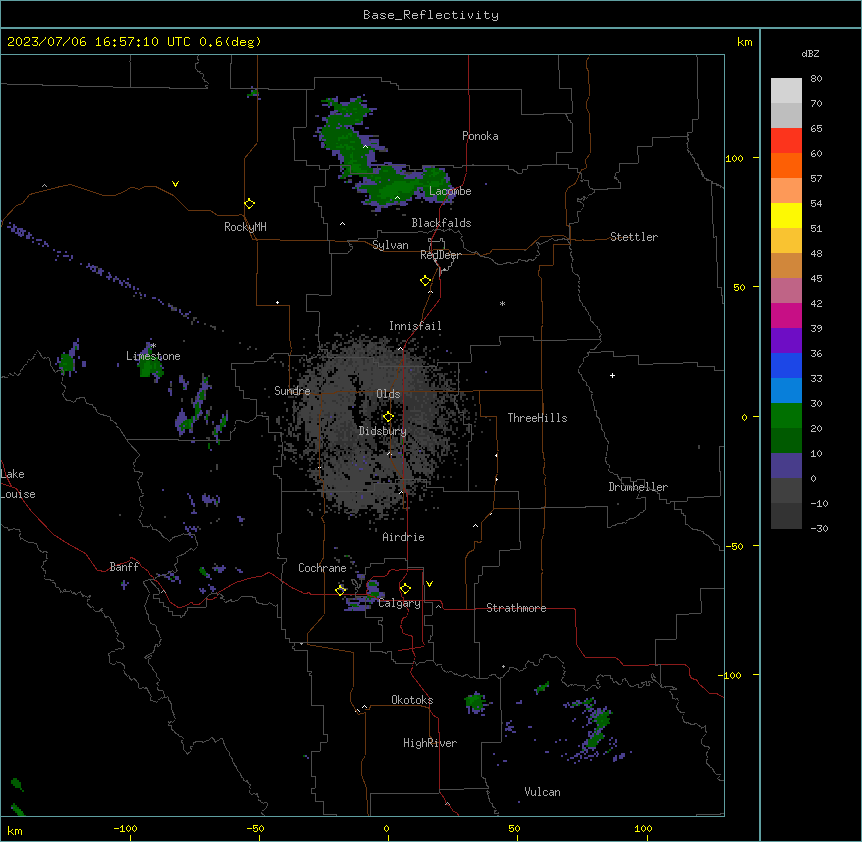Click the yellow radar site marker near Olds

388,417
